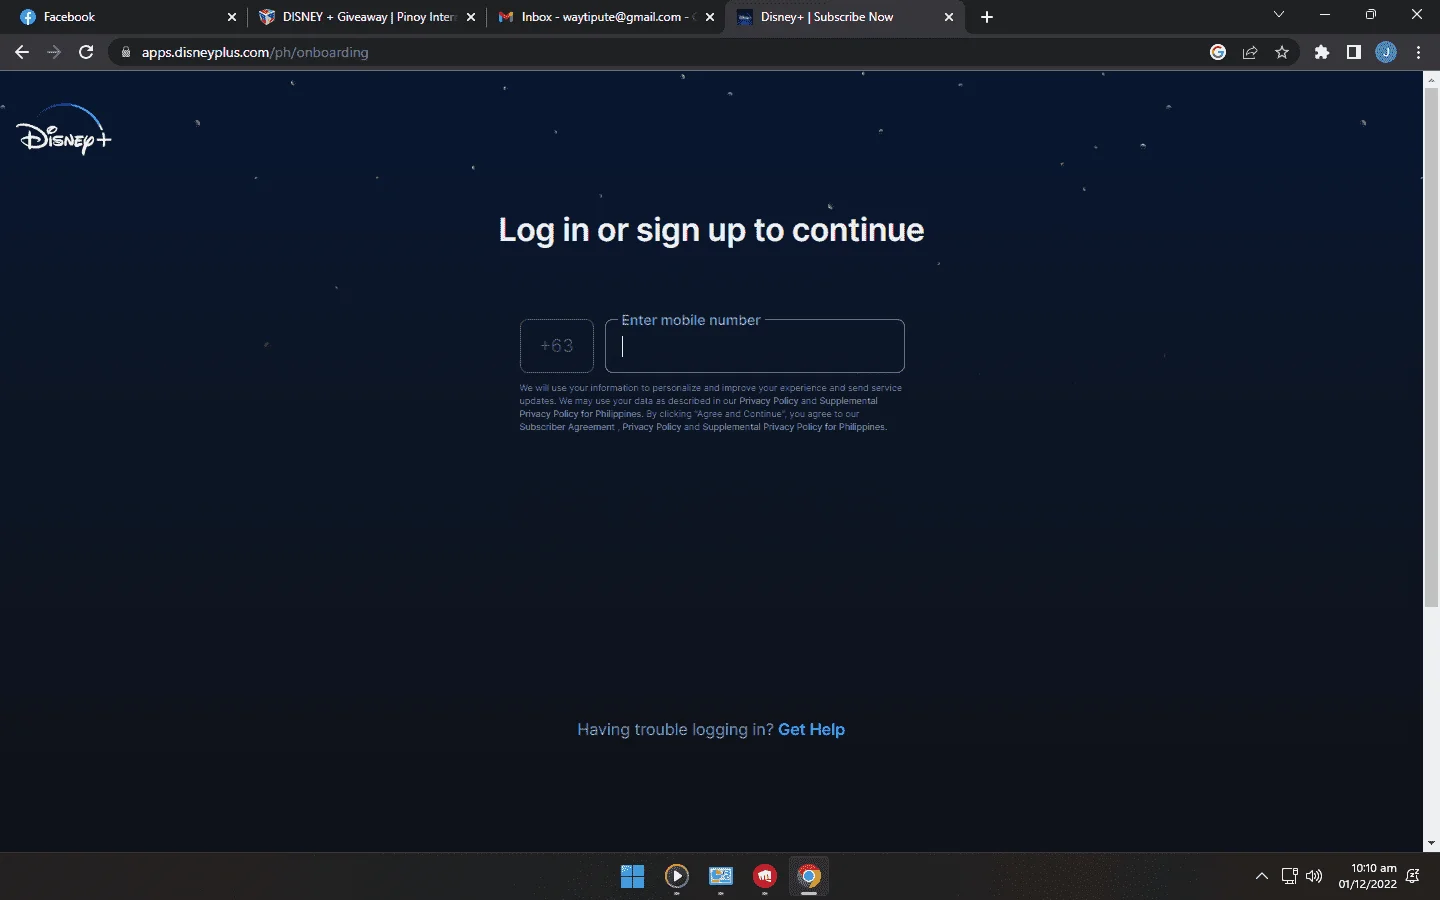Focus the Enter mobile number field
The image size is (1440, 900).
coord(755,346)
